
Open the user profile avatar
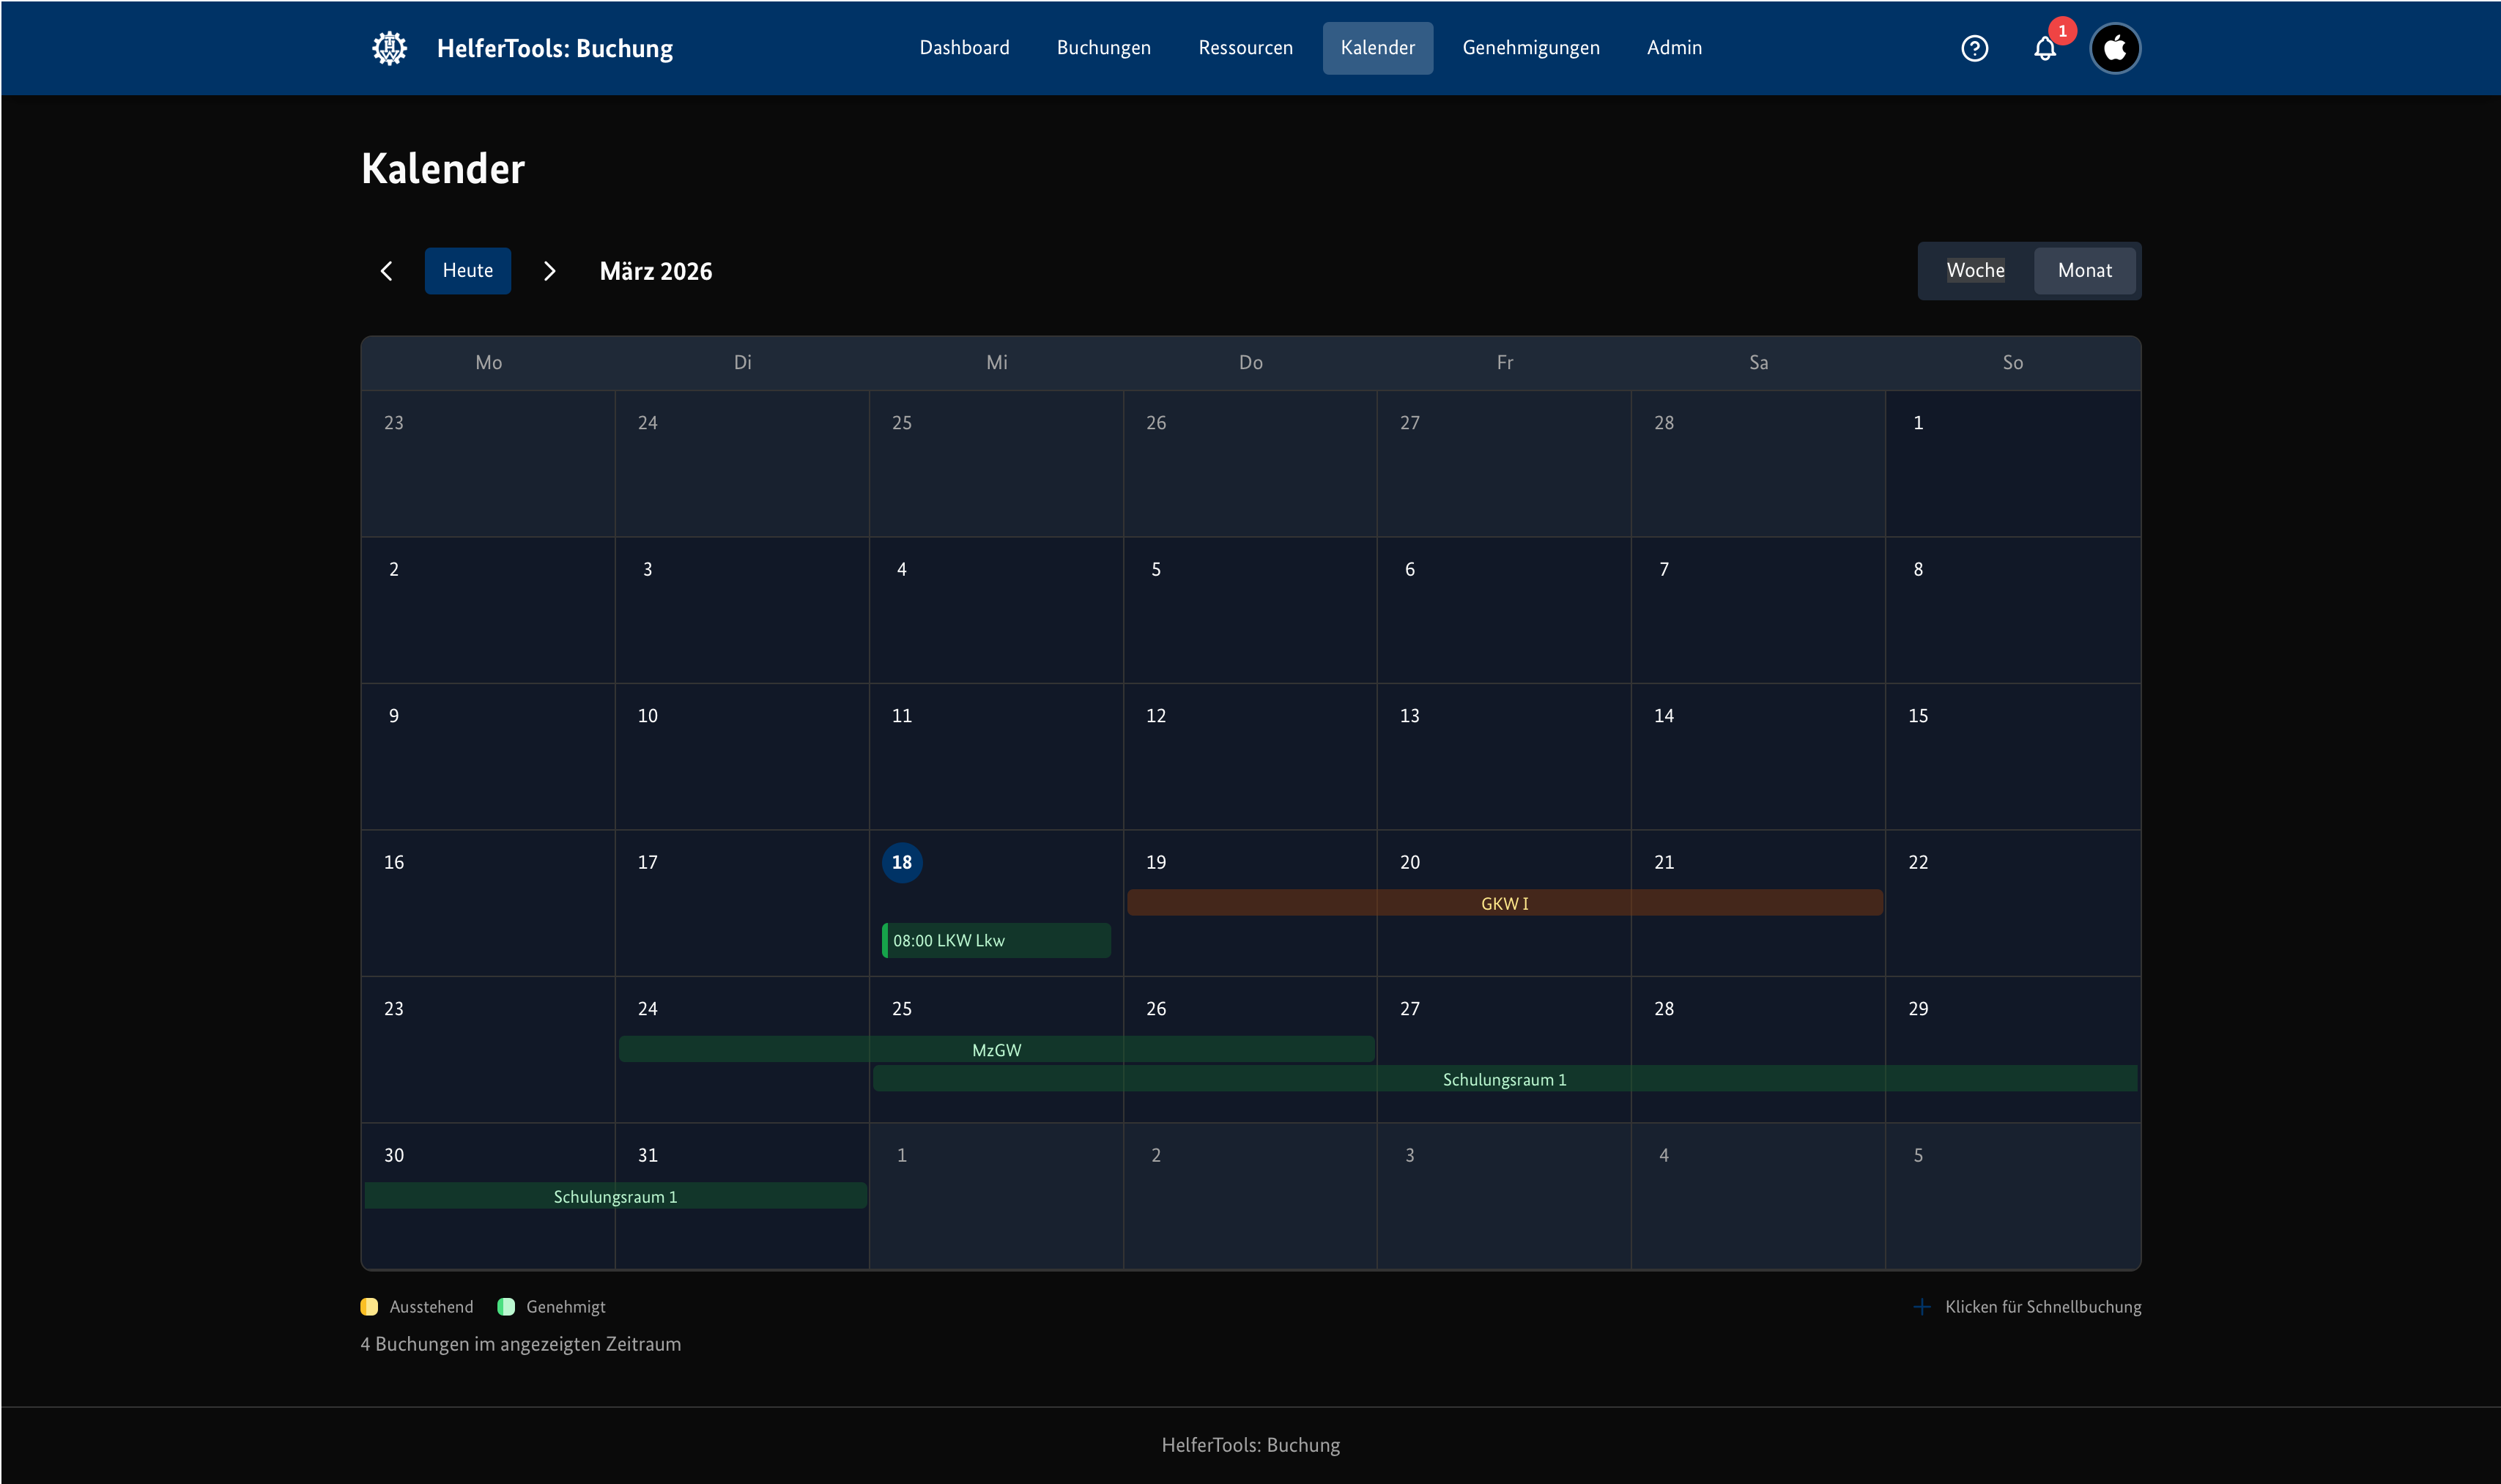click(2114, 48)
